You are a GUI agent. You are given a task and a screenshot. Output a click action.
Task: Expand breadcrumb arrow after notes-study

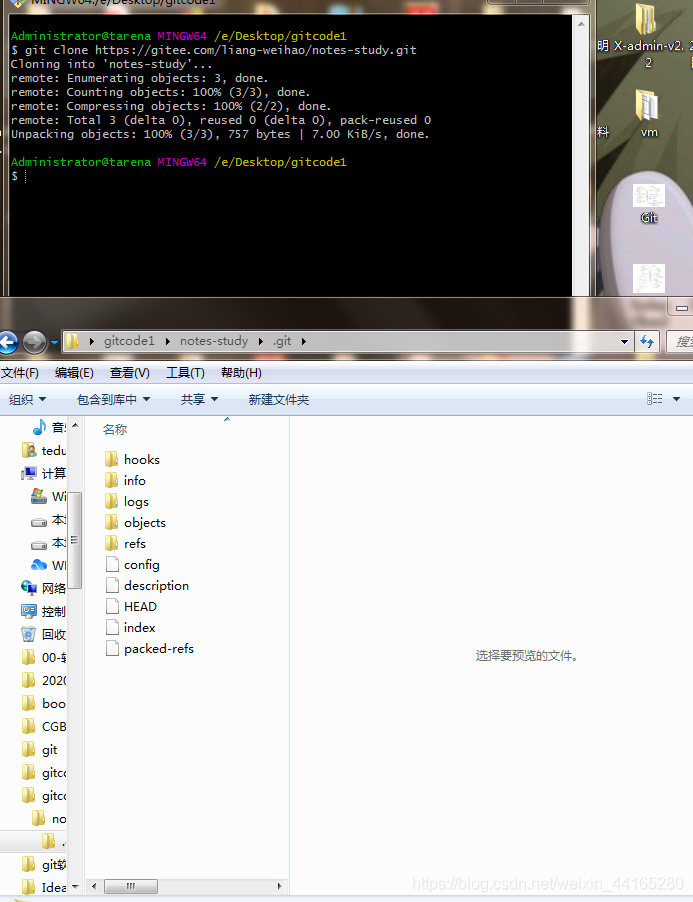pyautogui.click(x=260, y=342)
